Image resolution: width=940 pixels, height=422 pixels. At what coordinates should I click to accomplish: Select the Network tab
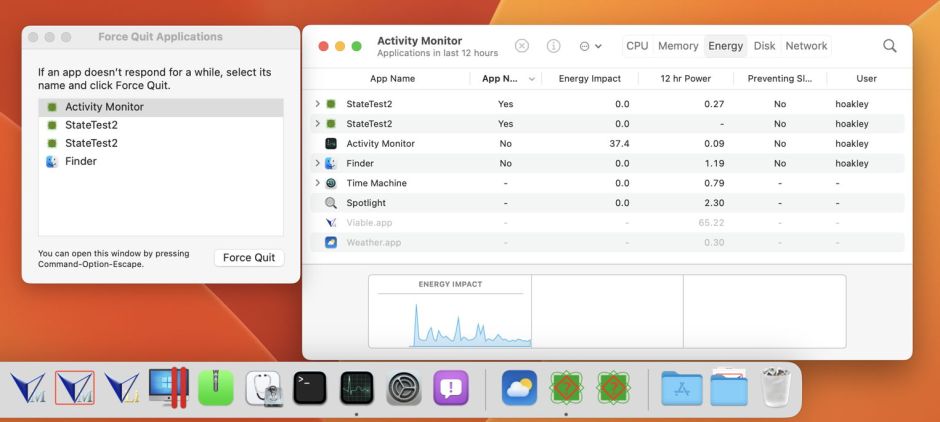[806, 46]
